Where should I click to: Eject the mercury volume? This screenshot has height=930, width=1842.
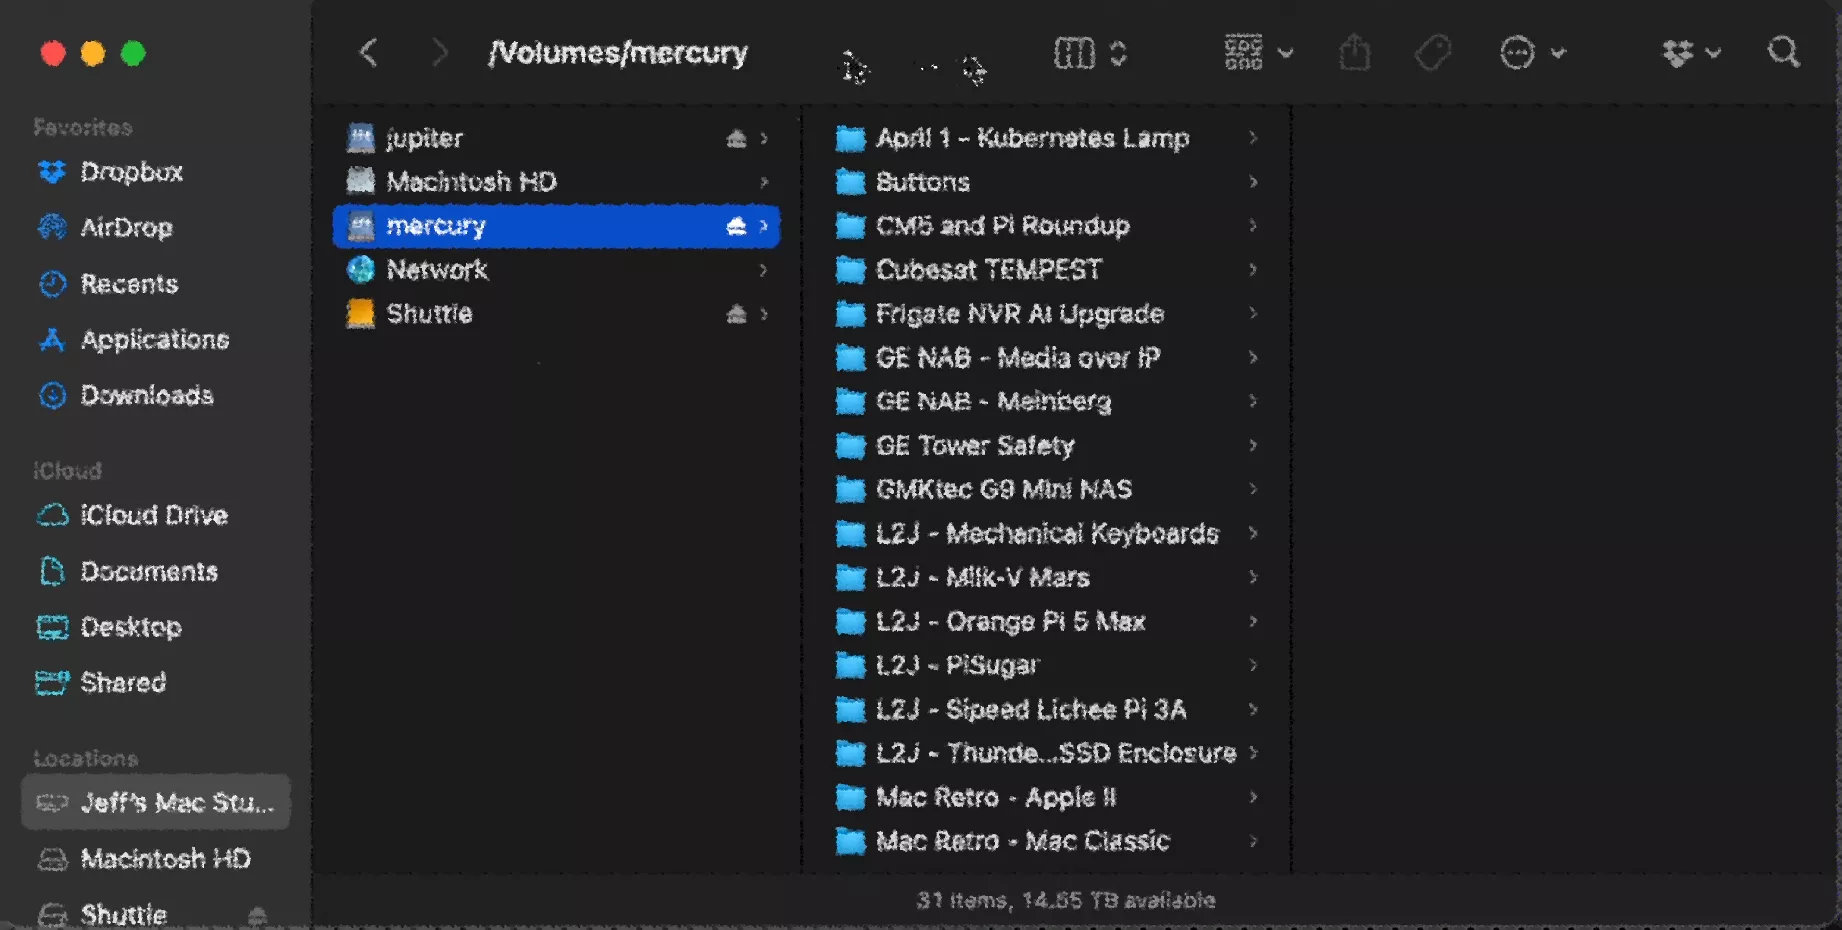click(736, 226)
